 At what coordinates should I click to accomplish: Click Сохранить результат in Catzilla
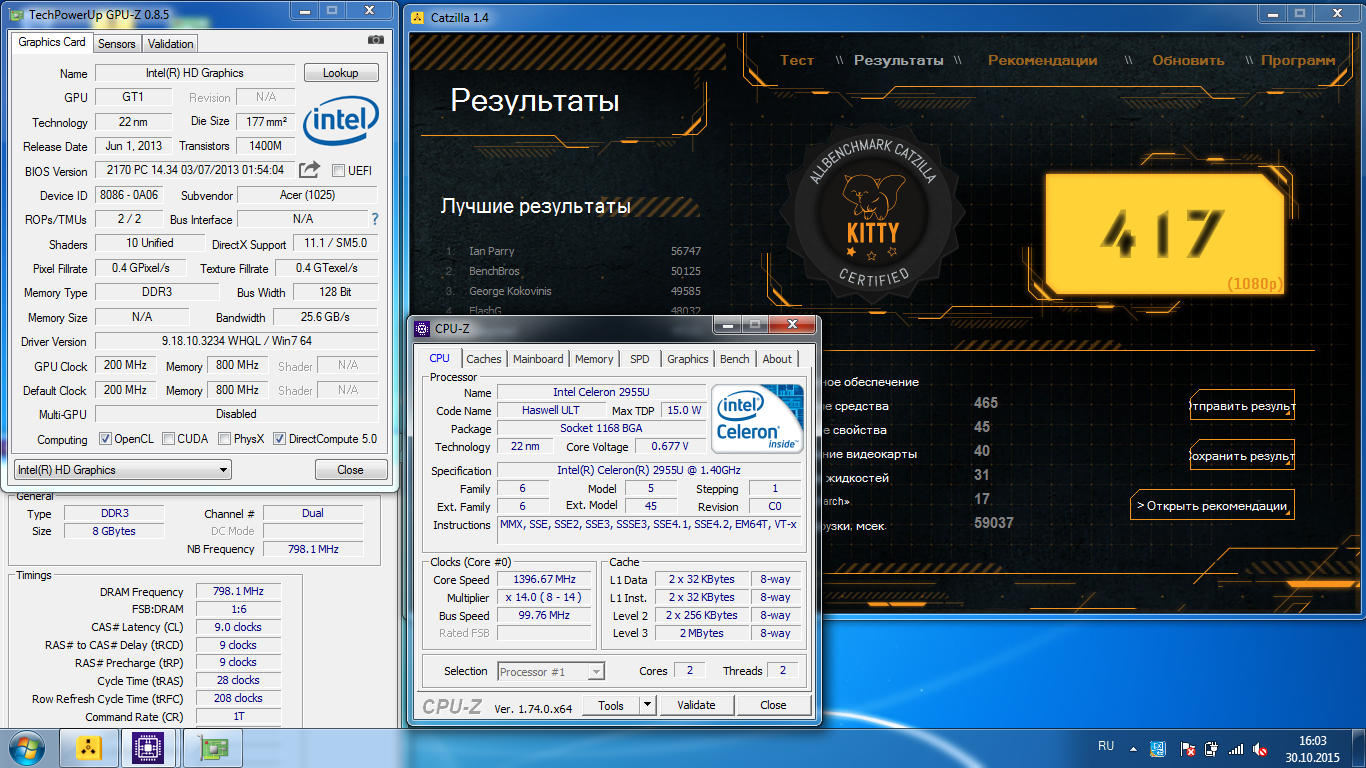[1242, 456]
